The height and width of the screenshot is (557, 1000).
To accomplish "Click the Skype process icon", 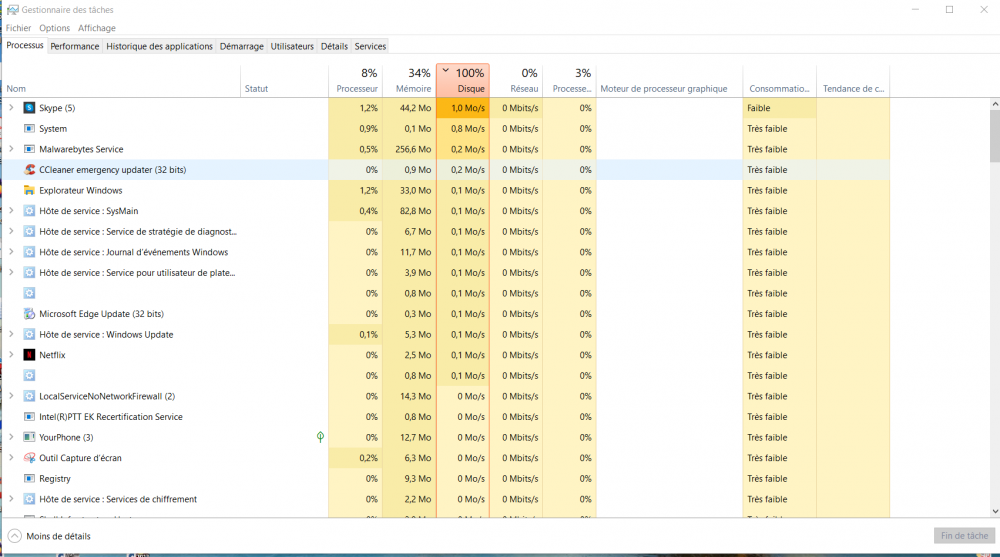I will pos(29,108).
